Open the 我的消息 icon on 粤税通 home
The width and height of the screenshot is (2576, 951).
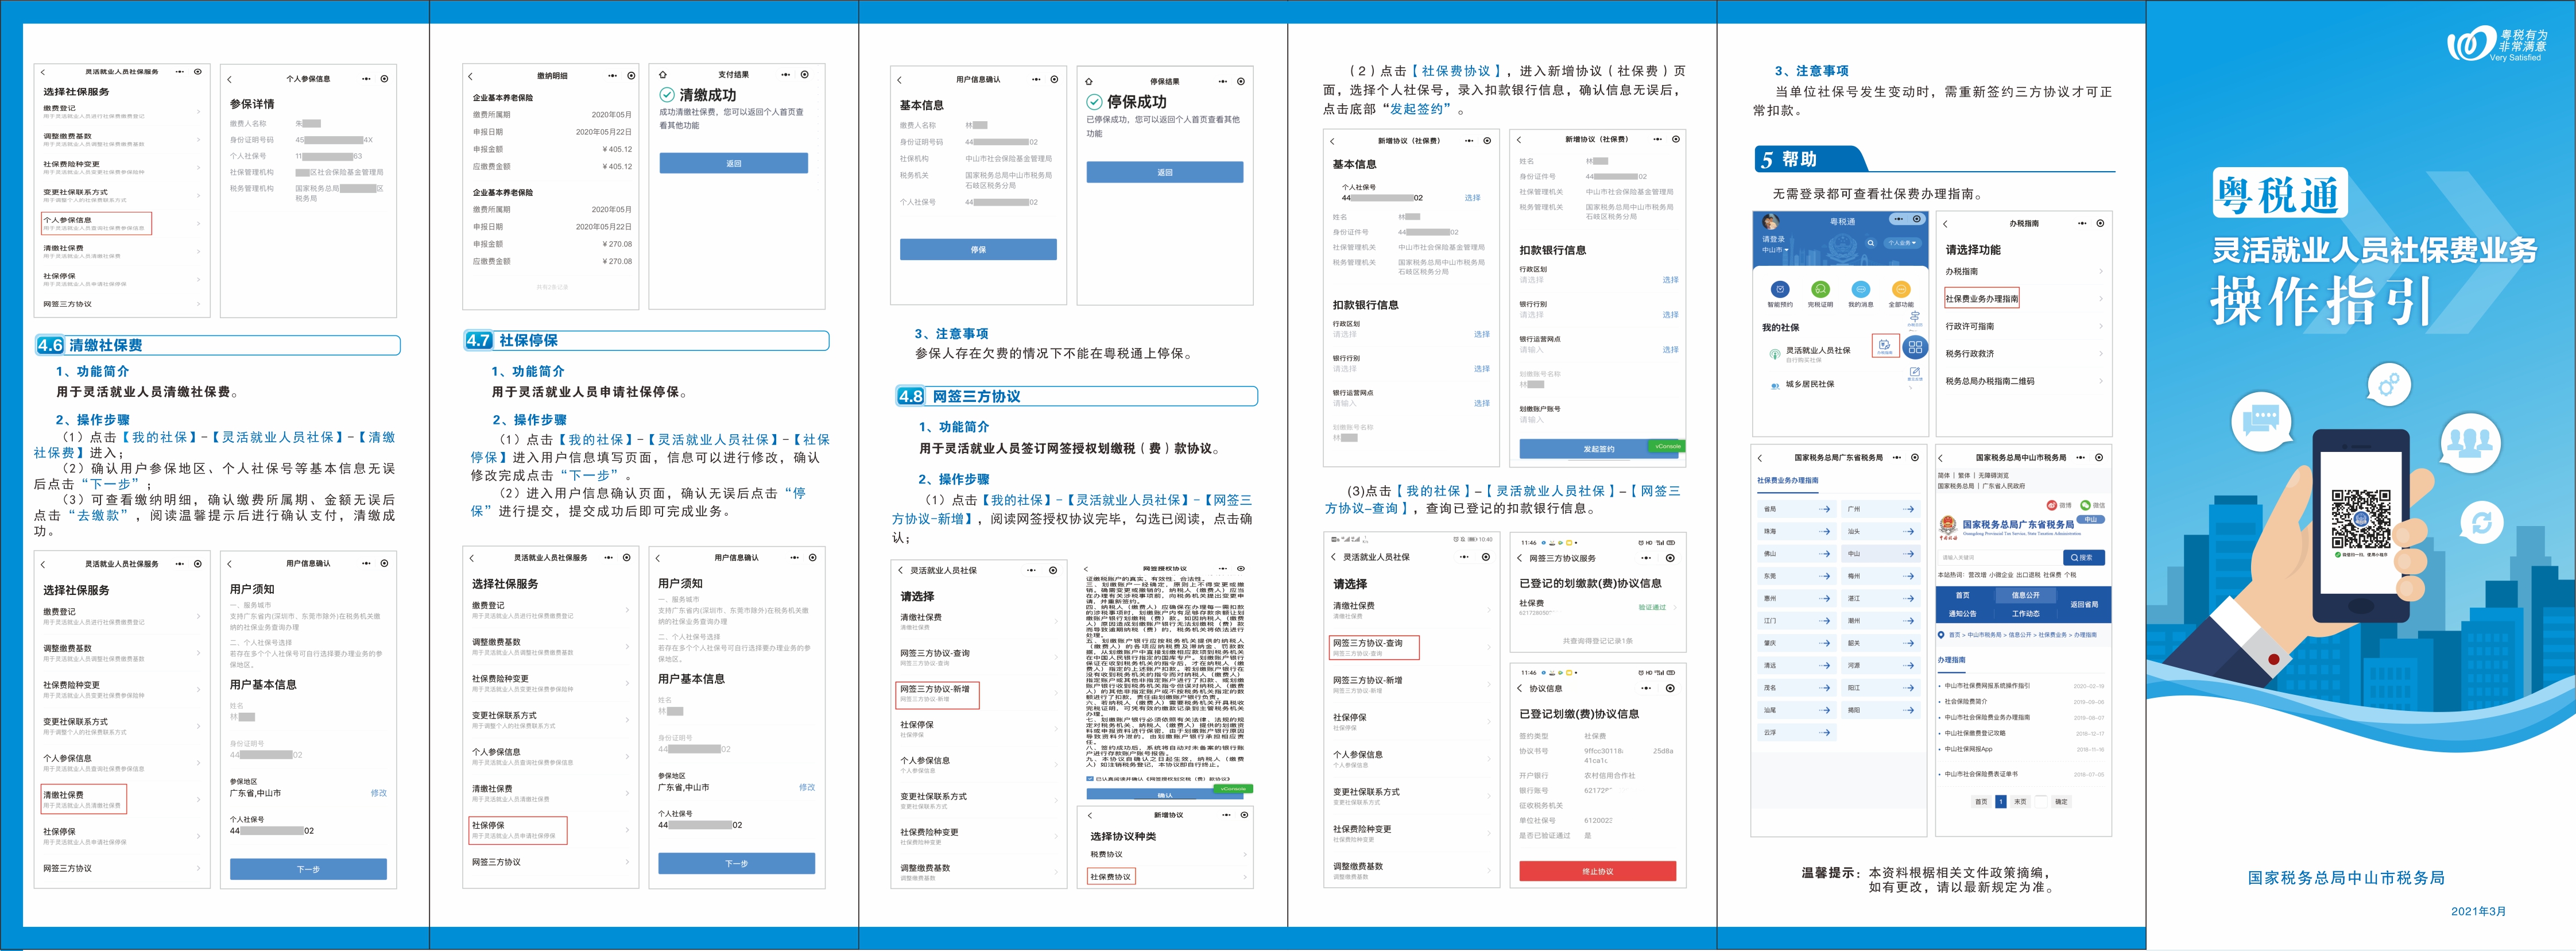click(1861, 289)
